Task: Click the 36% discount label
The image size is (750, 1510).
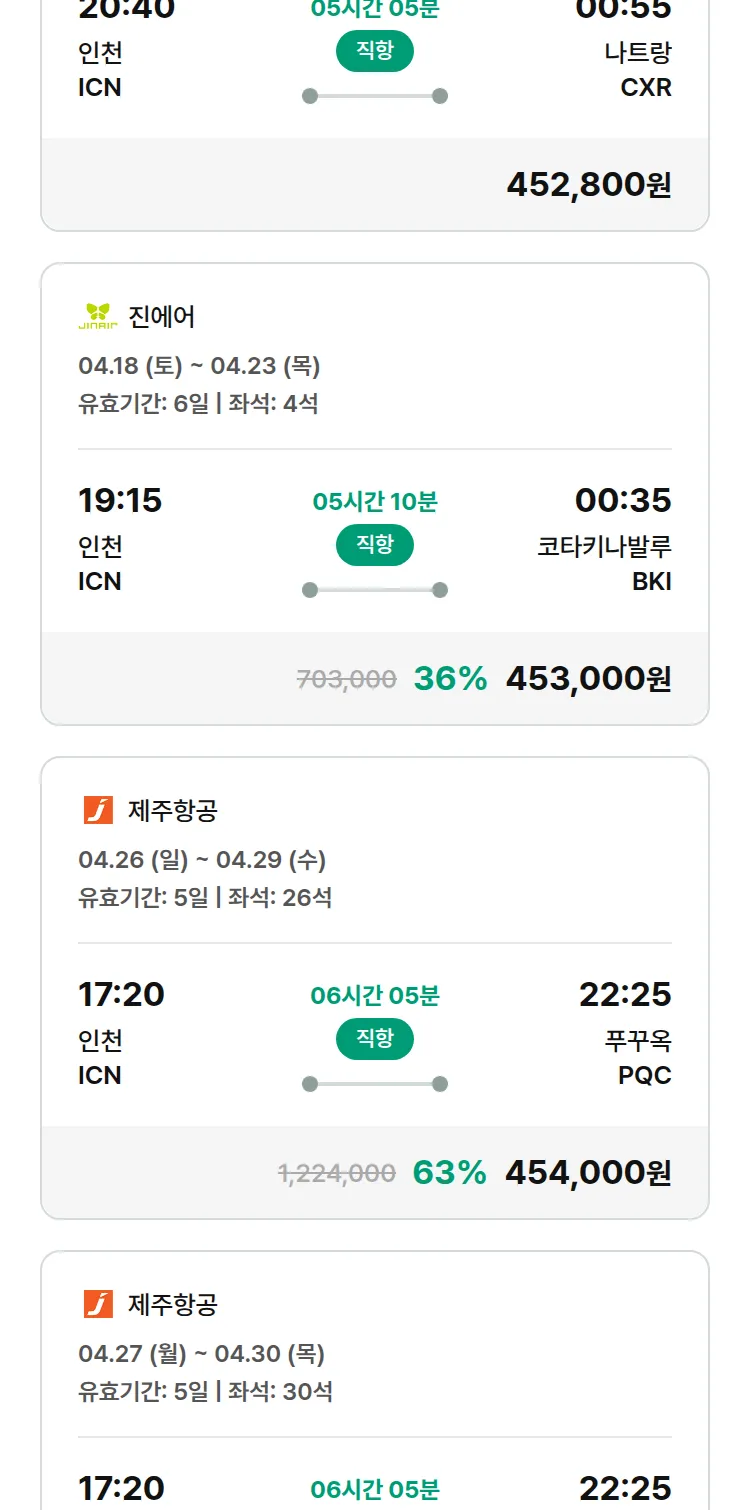Action: tap(450, 678)
